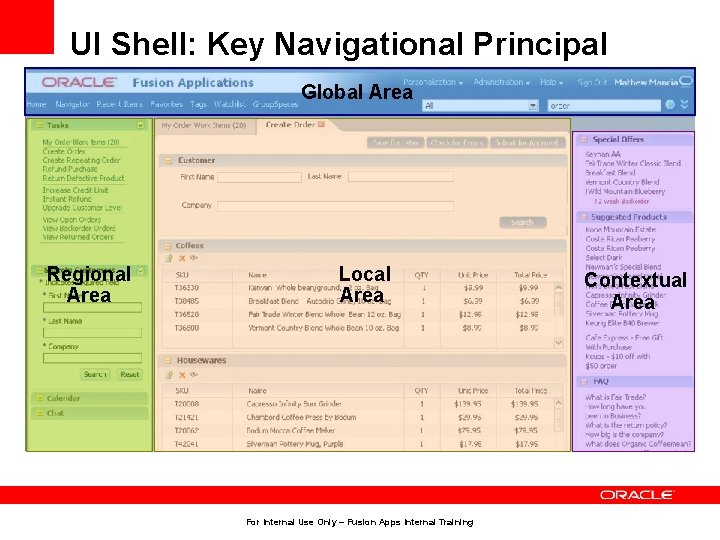Collapse the Suggested Products panel
Image resolution: width=720 pixels, height=540 pixels.
pos(584,216)
